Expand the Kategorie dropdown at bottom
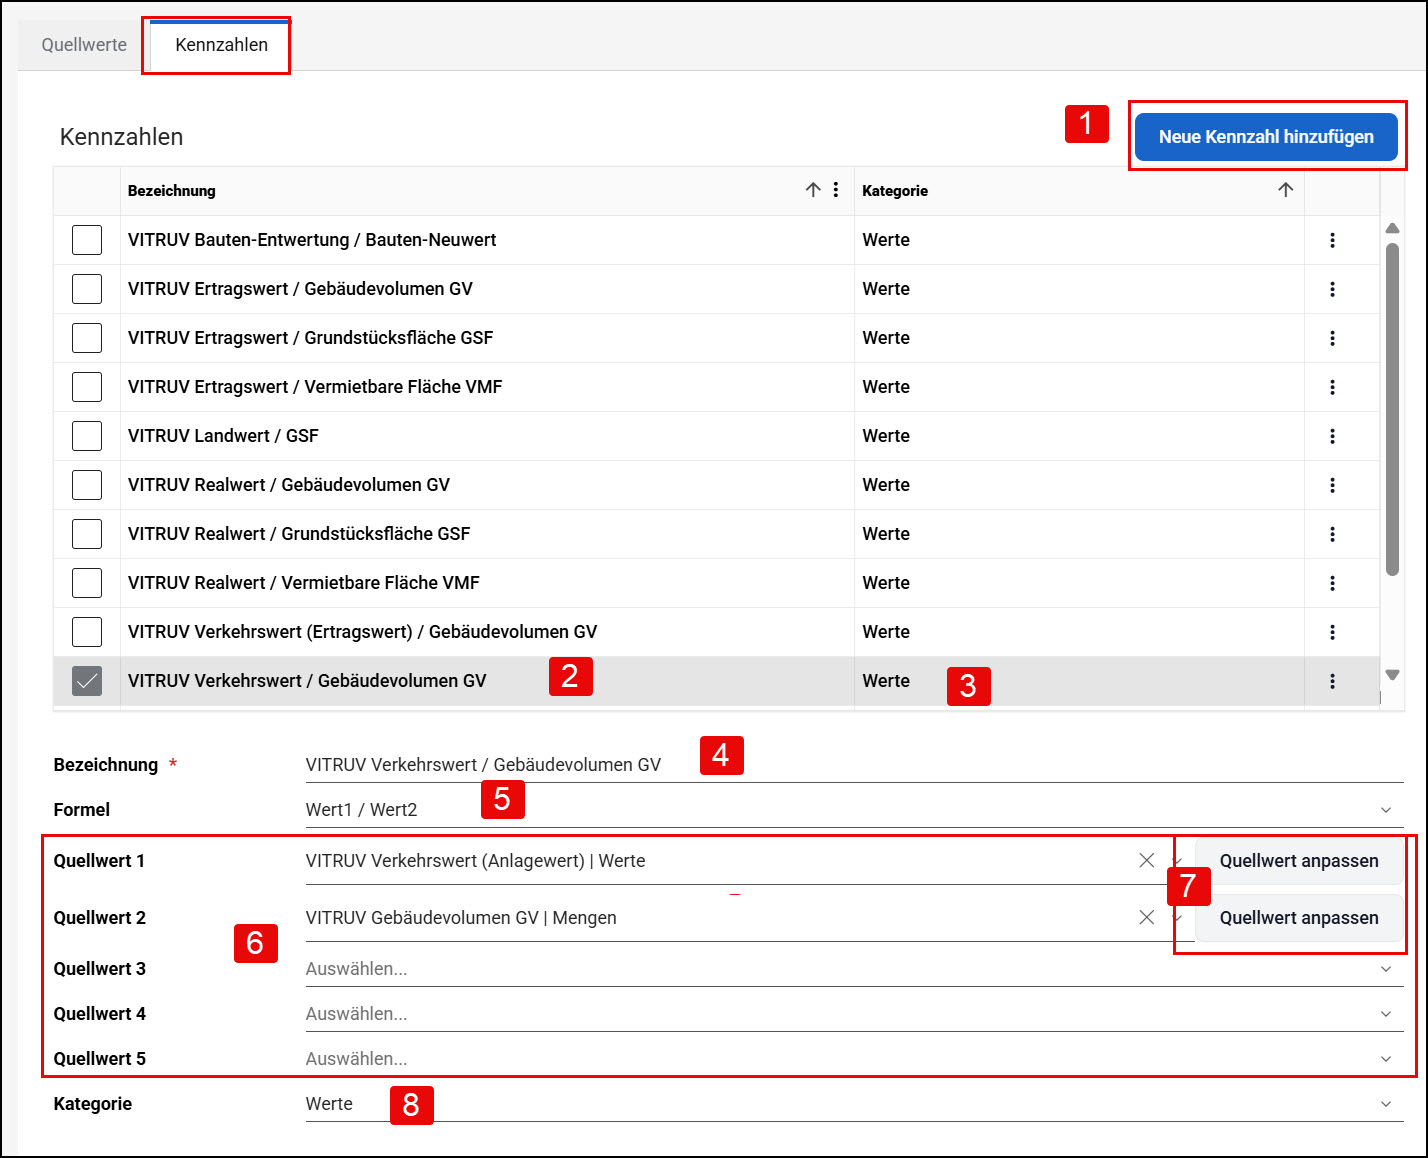 click(x=1386, y=1104)
